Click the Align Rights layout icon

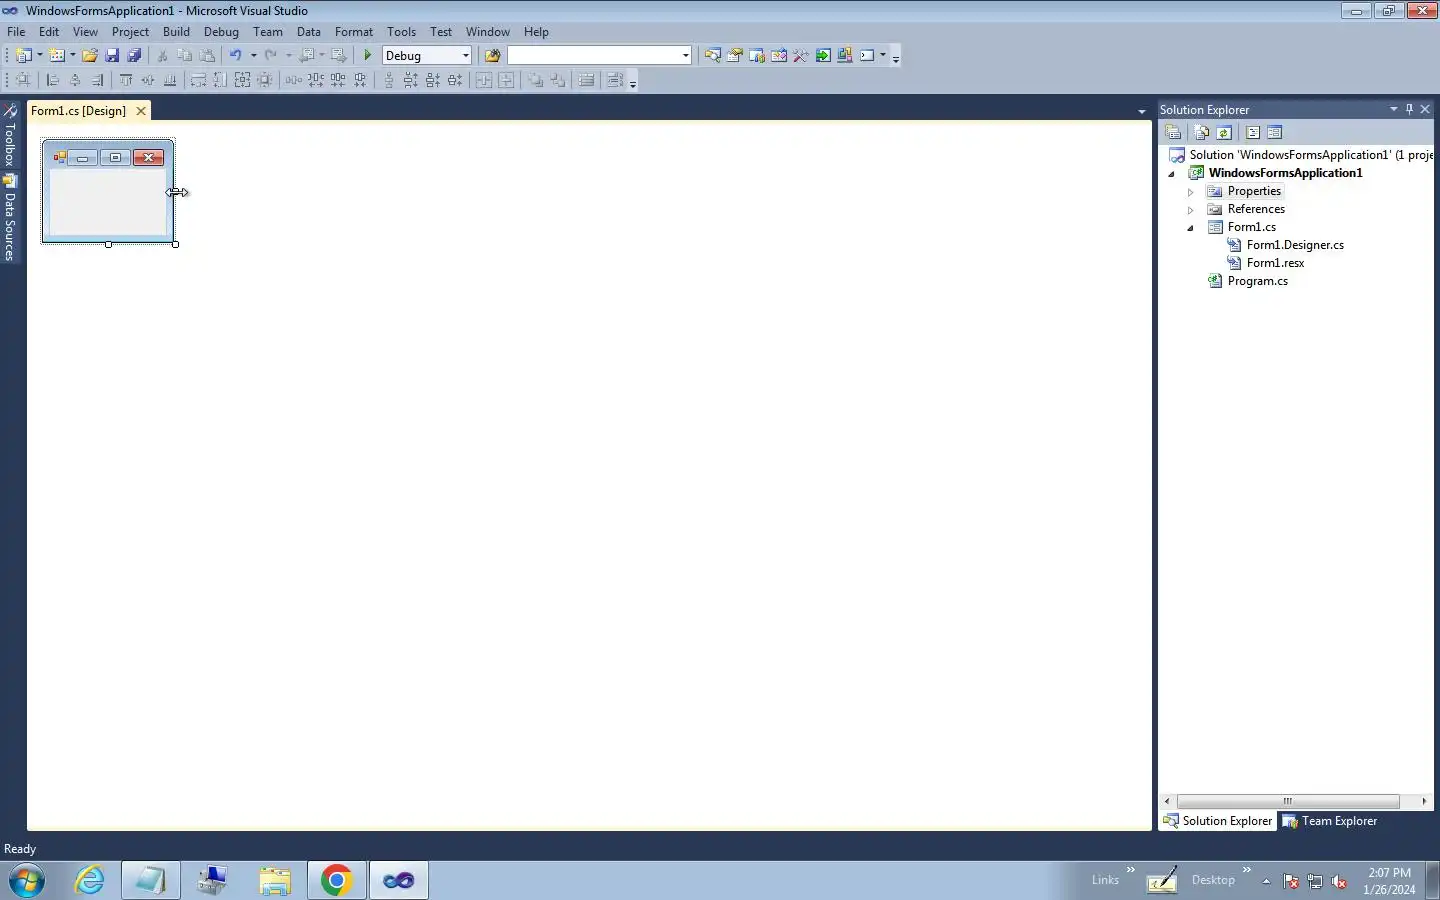point(97,80)
